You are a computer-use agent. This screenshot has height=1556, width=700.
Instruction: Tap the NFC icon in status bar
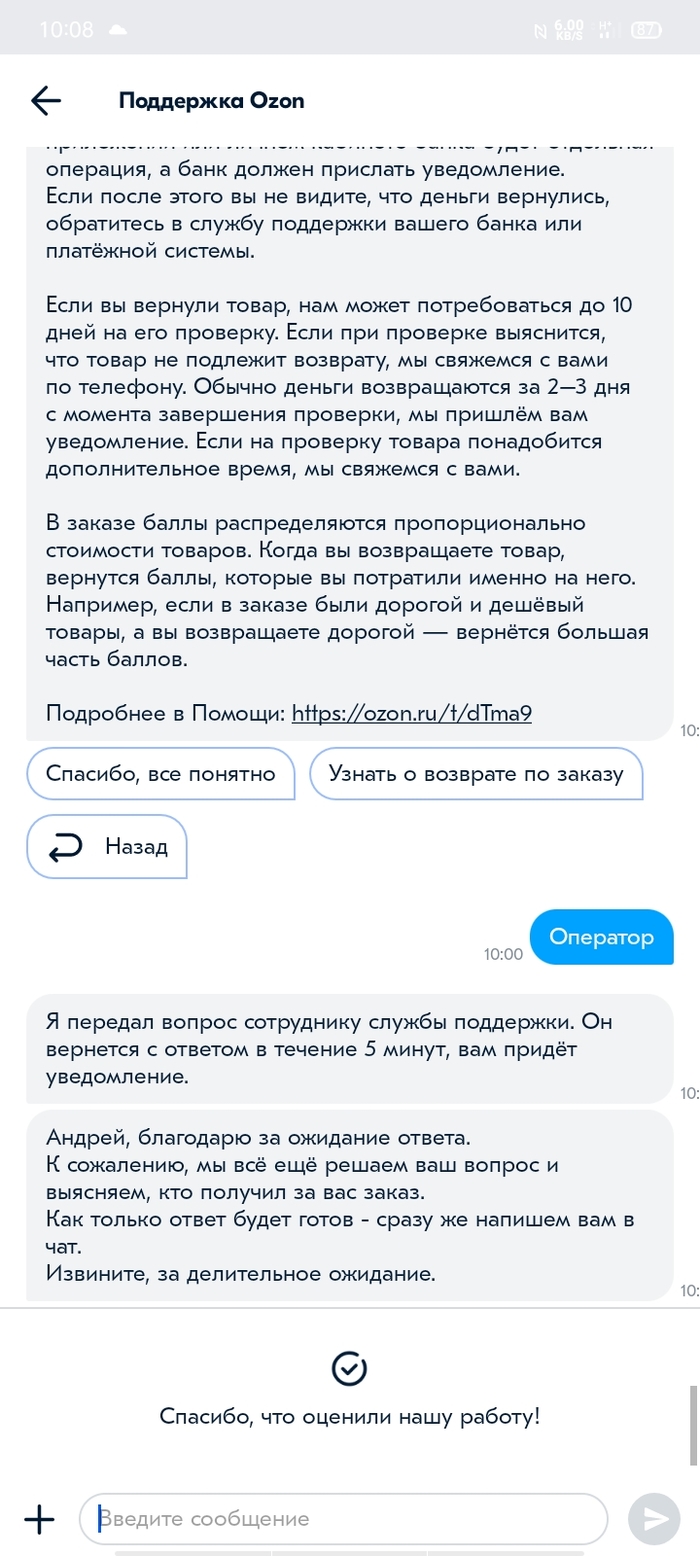click(540, 31)
